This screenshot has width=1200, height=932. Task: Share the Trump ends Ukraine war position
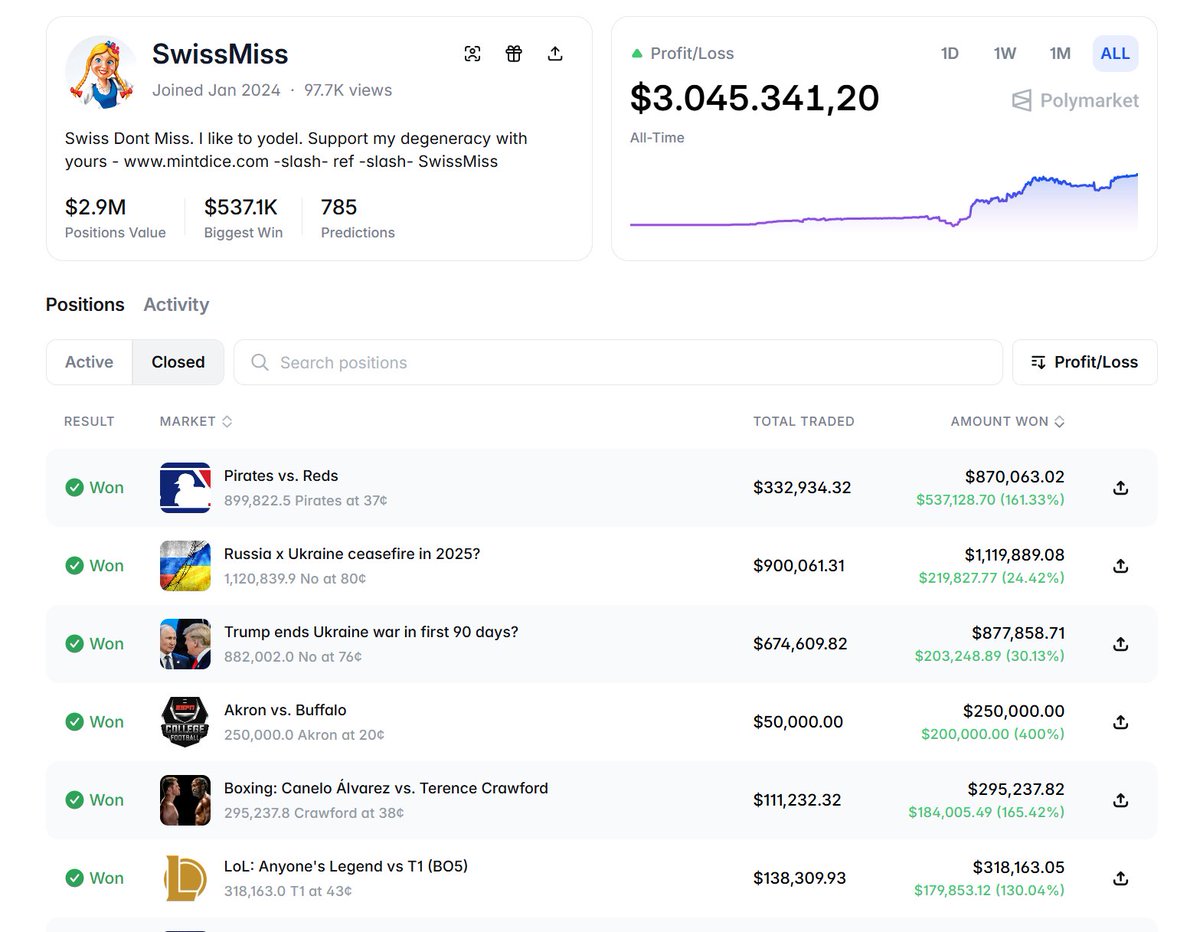click(1121, 643)
